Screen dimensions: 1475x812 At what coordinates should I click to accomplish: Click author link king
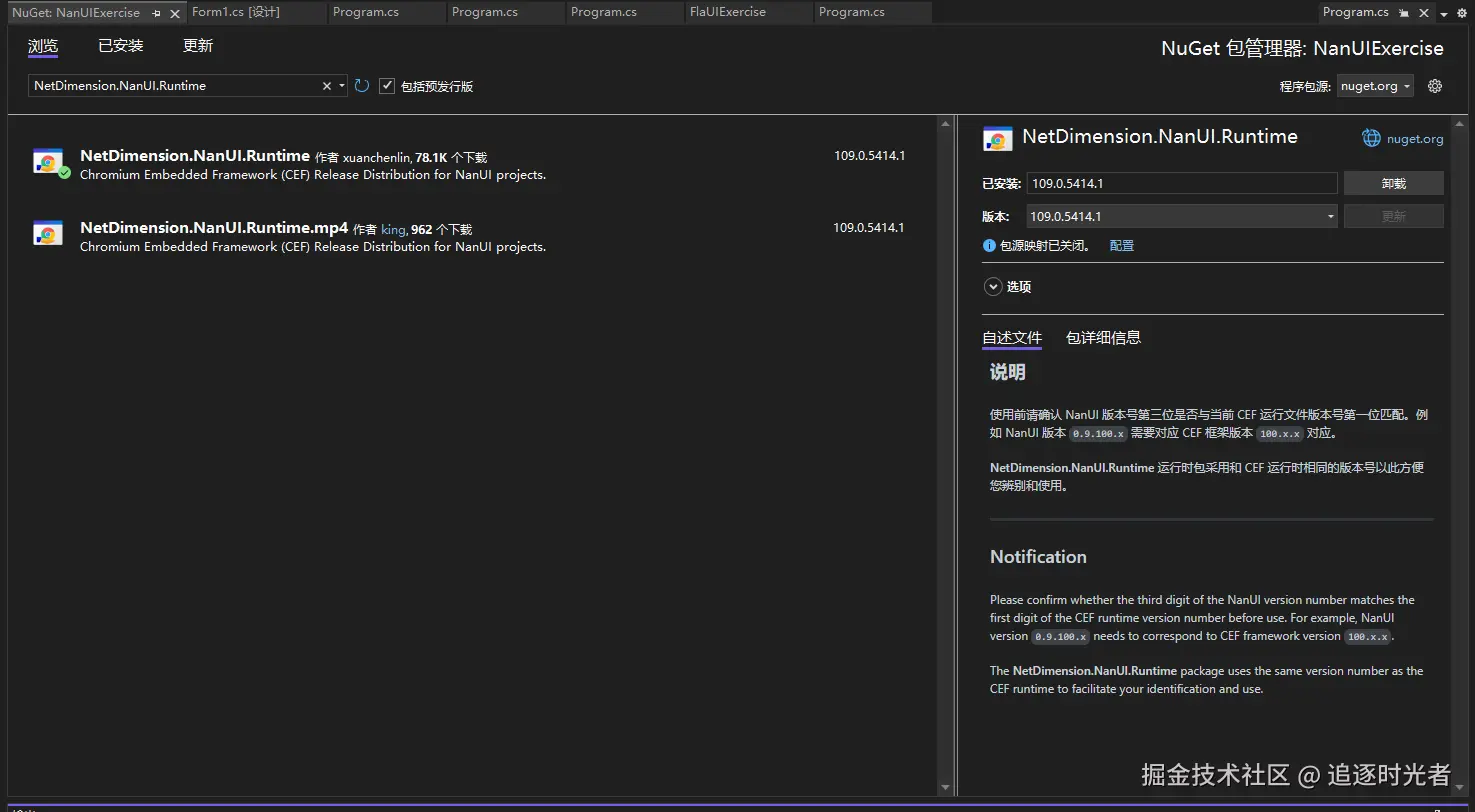pos(393,230)
